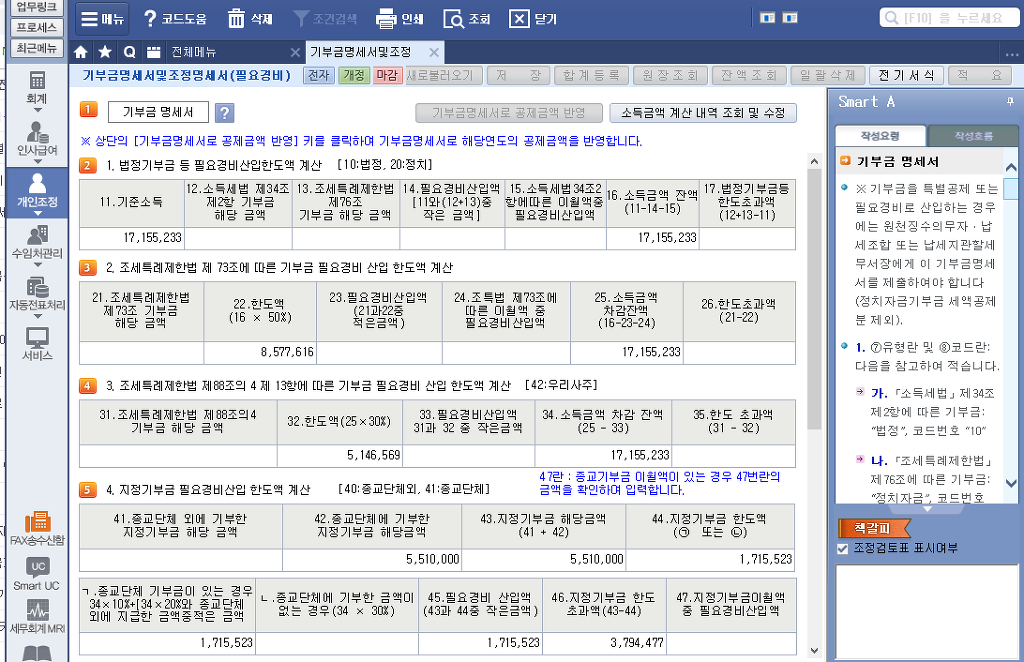Image resolution: width=1024 pixels, height=662 pixels.
Task: Open FAX송수신함
Action: [37, 528]
